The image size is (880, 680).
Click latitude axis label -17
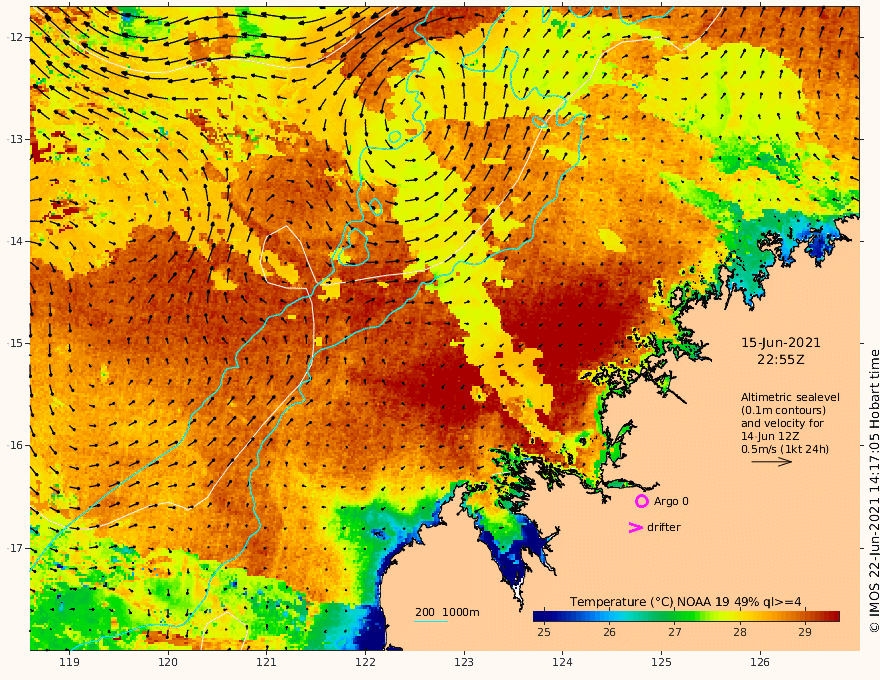16,548
